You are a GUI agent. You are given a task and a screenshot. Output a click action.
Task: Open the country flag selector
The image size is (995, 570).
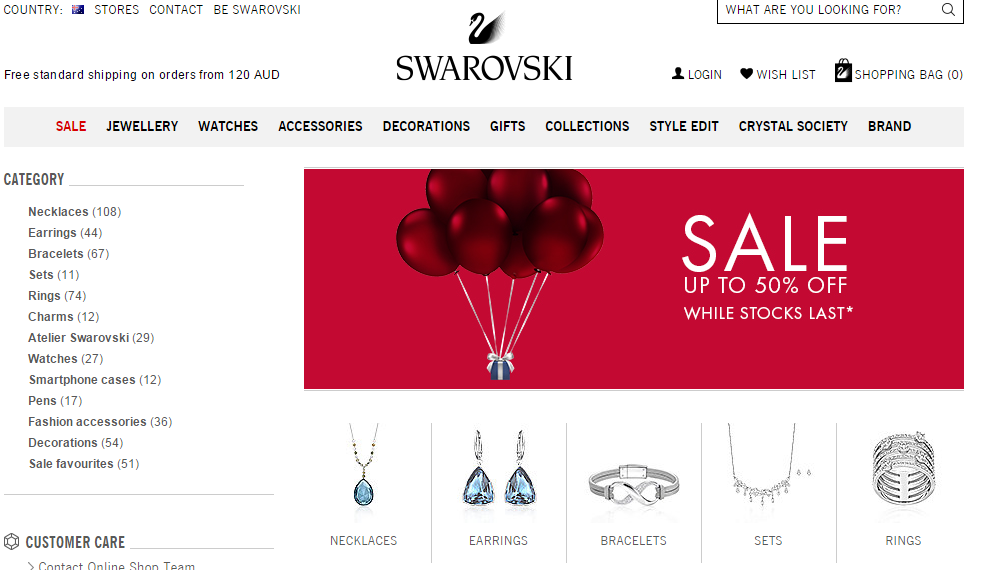coord(78,10)
